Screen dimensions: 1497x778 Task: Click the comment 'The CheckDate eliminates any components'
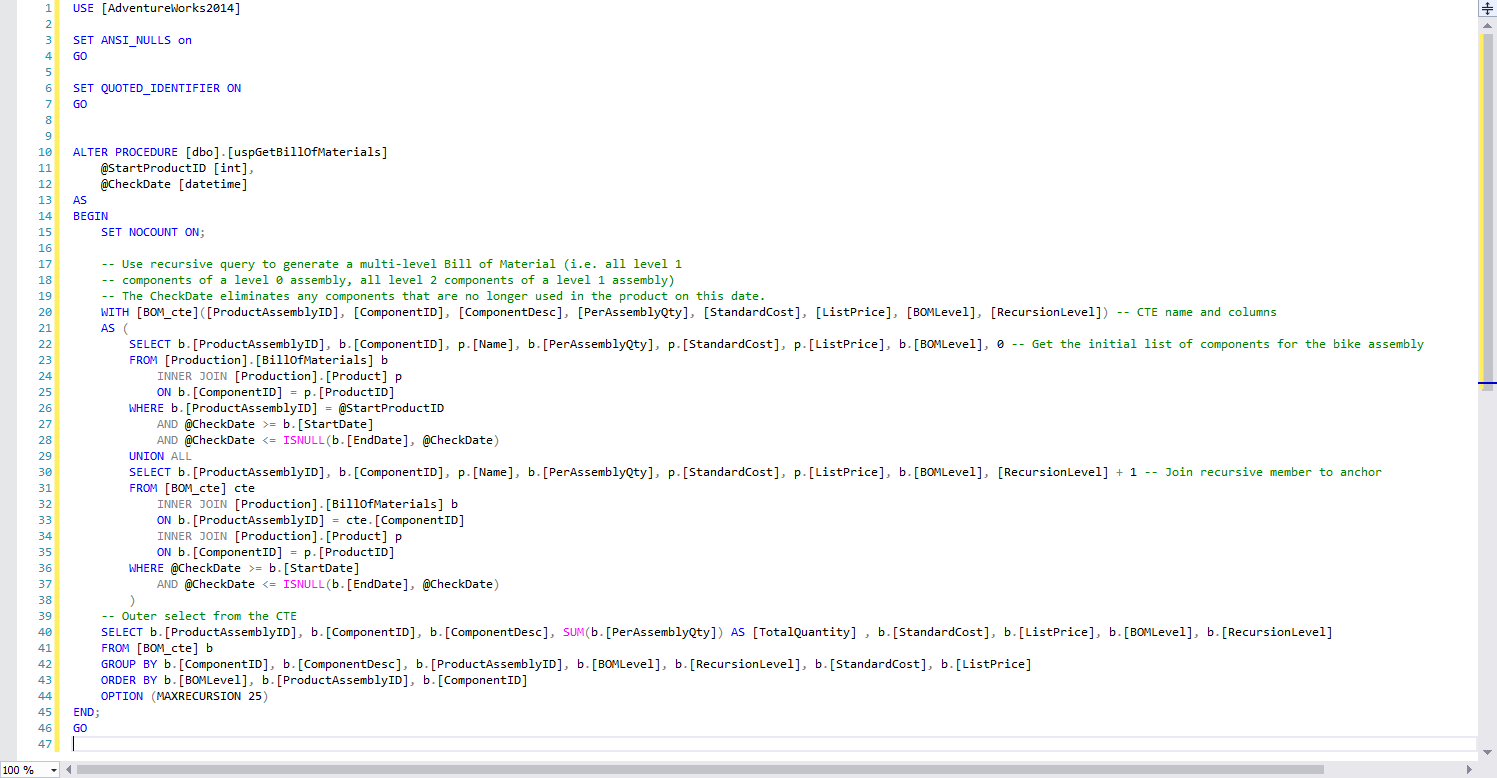(x=433, y=296)
